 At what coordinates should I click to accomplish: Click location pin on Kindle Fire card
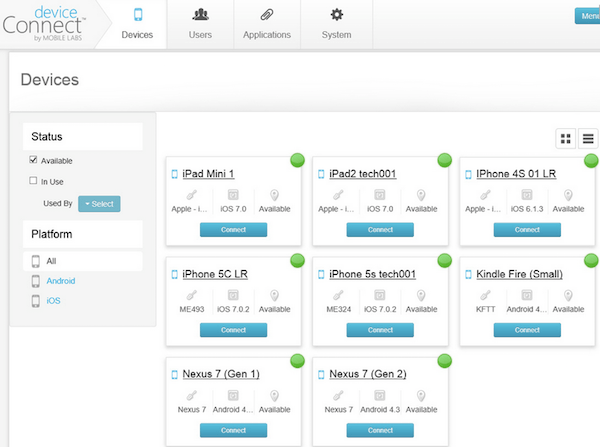pyautogui.click(x=568, y=295)
